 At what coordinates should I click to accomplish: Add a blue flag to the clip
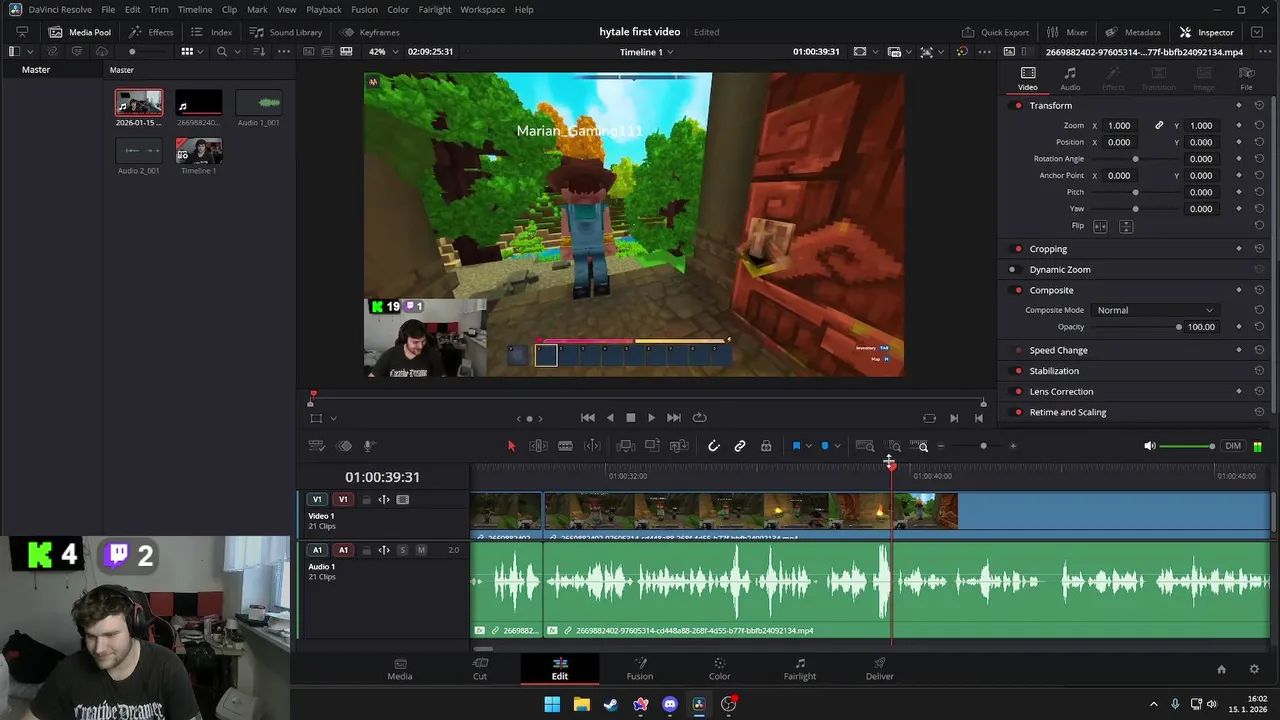click(796, 446)
